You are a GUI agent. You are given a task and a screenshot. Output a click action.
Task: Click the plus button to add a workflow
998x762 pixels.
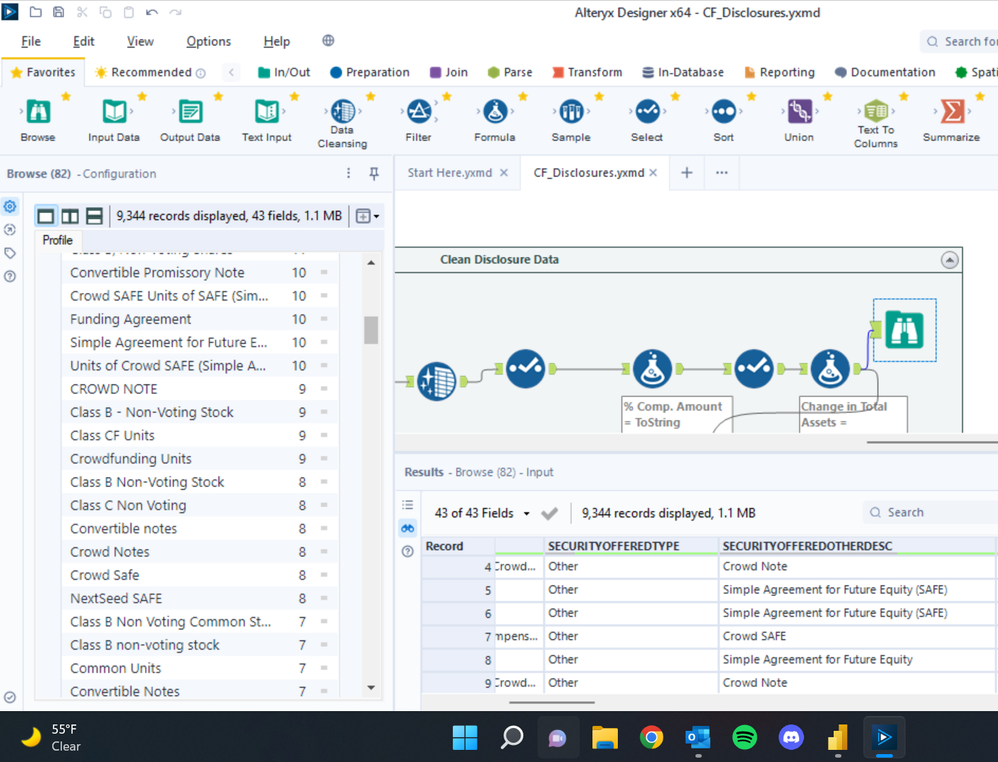686,172
